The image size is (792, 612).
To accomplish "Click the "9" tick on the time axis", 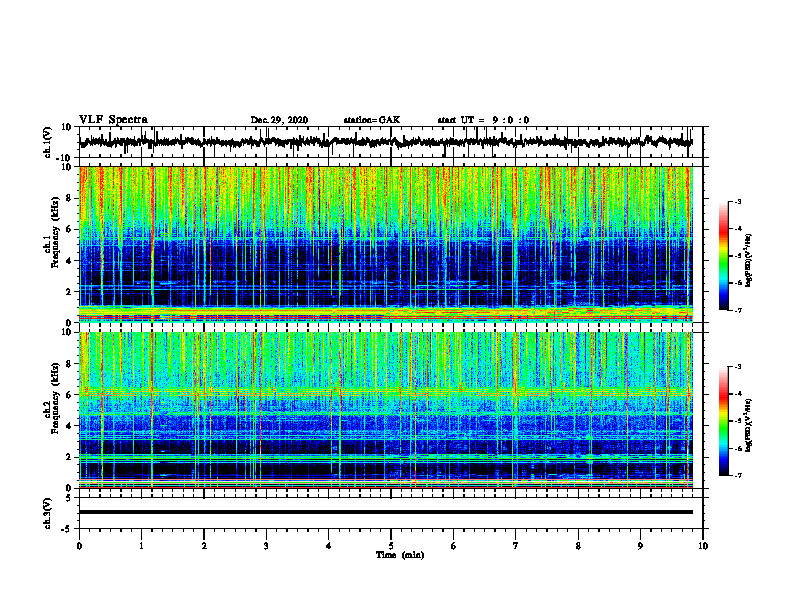I will (640, 546).
